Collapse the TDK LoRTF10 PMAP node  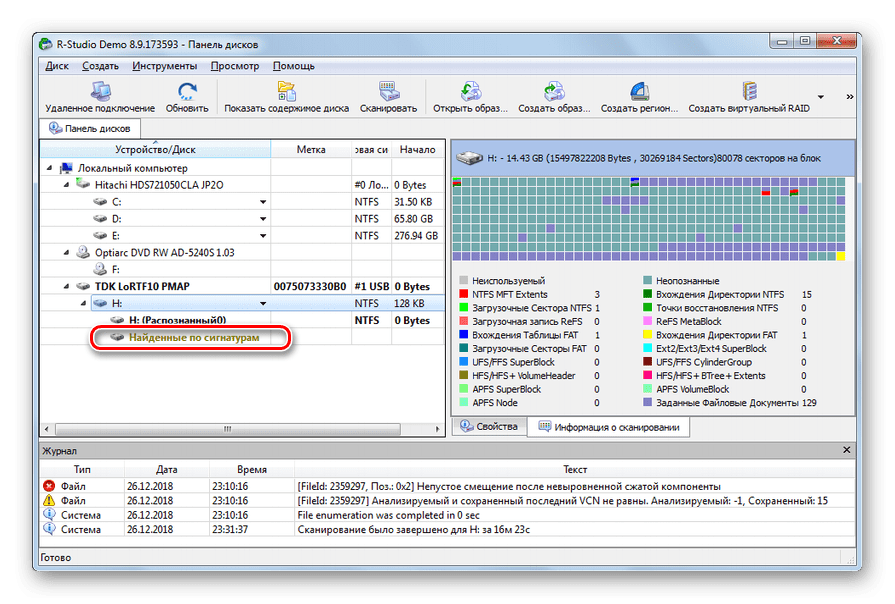67,286
